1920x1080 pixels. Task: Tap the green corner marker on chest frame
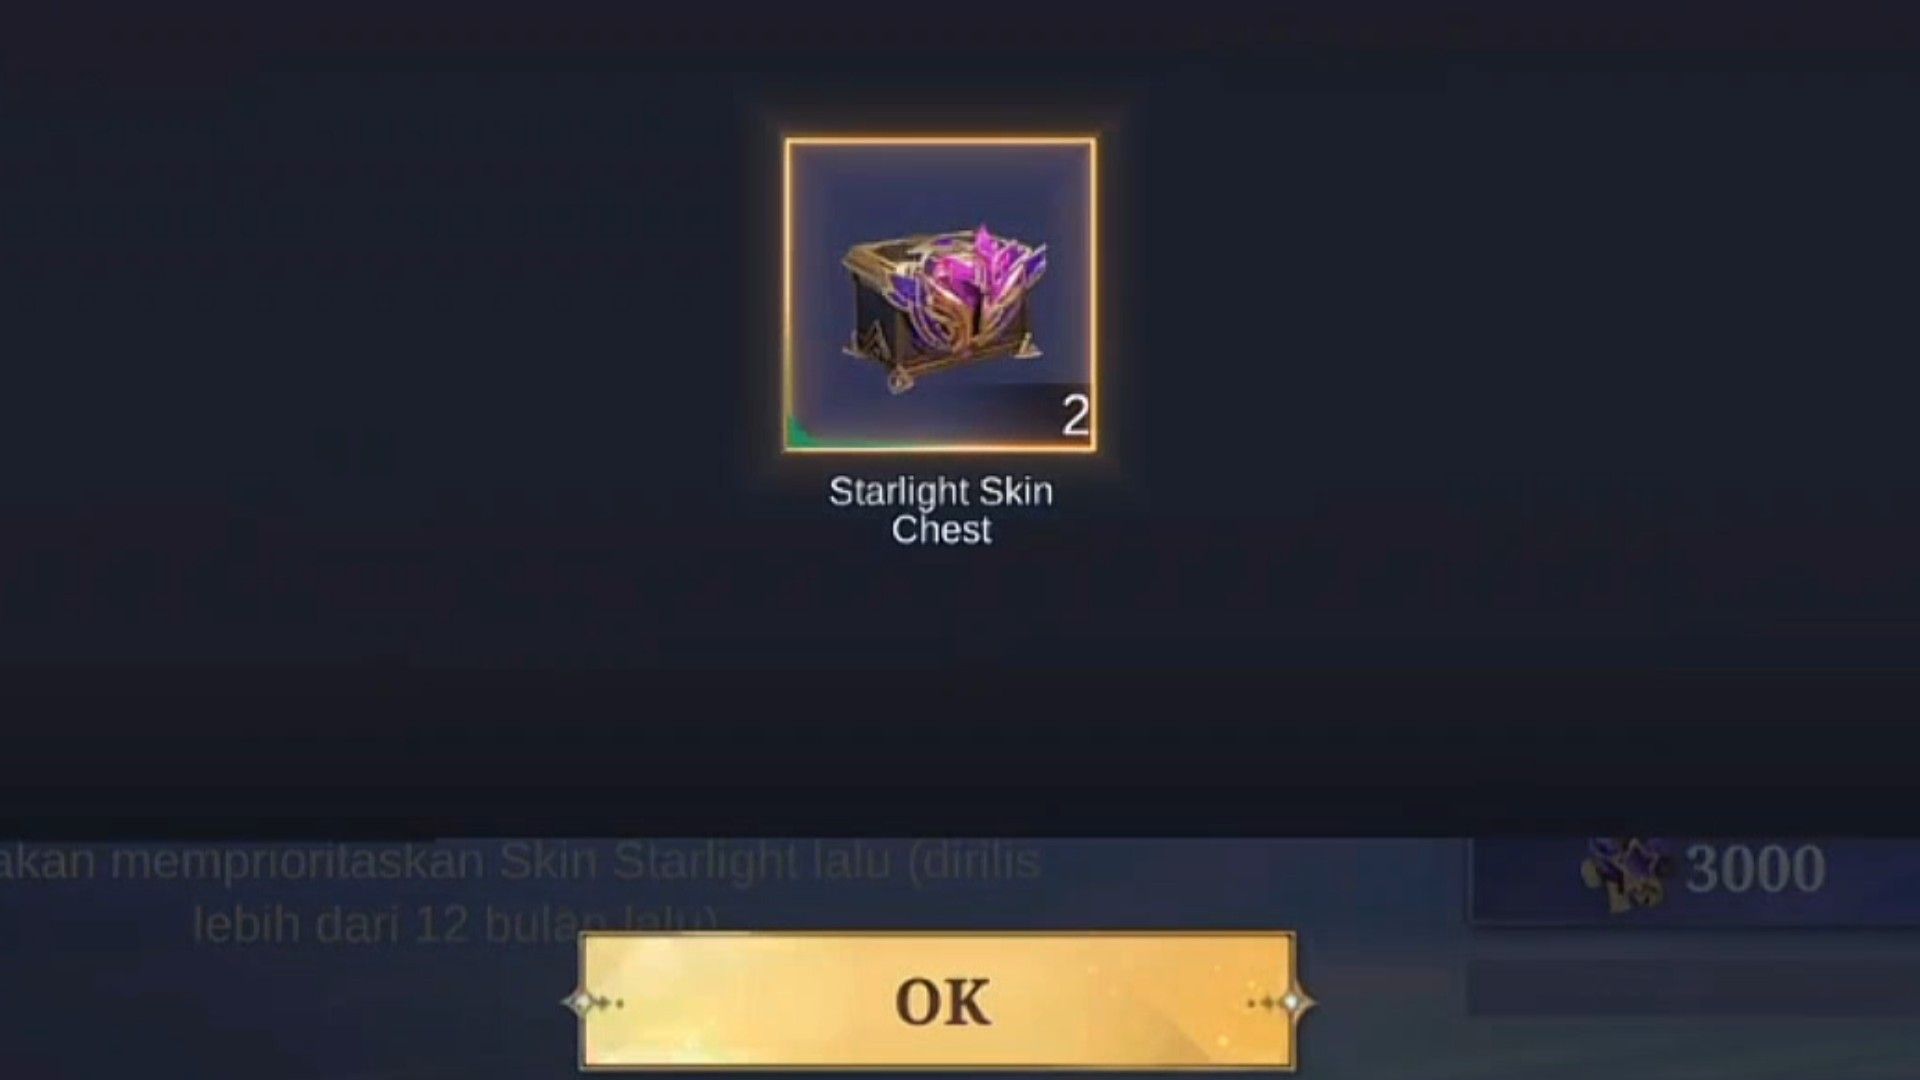[x=800, y=436]
